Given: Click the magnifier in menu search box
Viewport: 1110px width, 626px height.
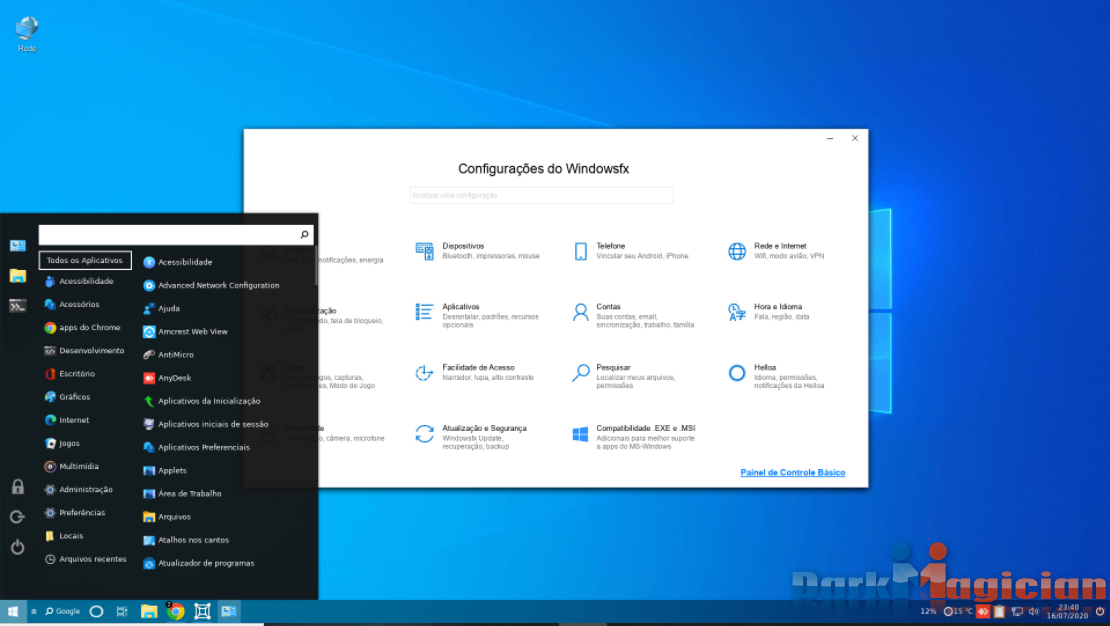Looking at the screenshot, I should (x=304, y=234).
